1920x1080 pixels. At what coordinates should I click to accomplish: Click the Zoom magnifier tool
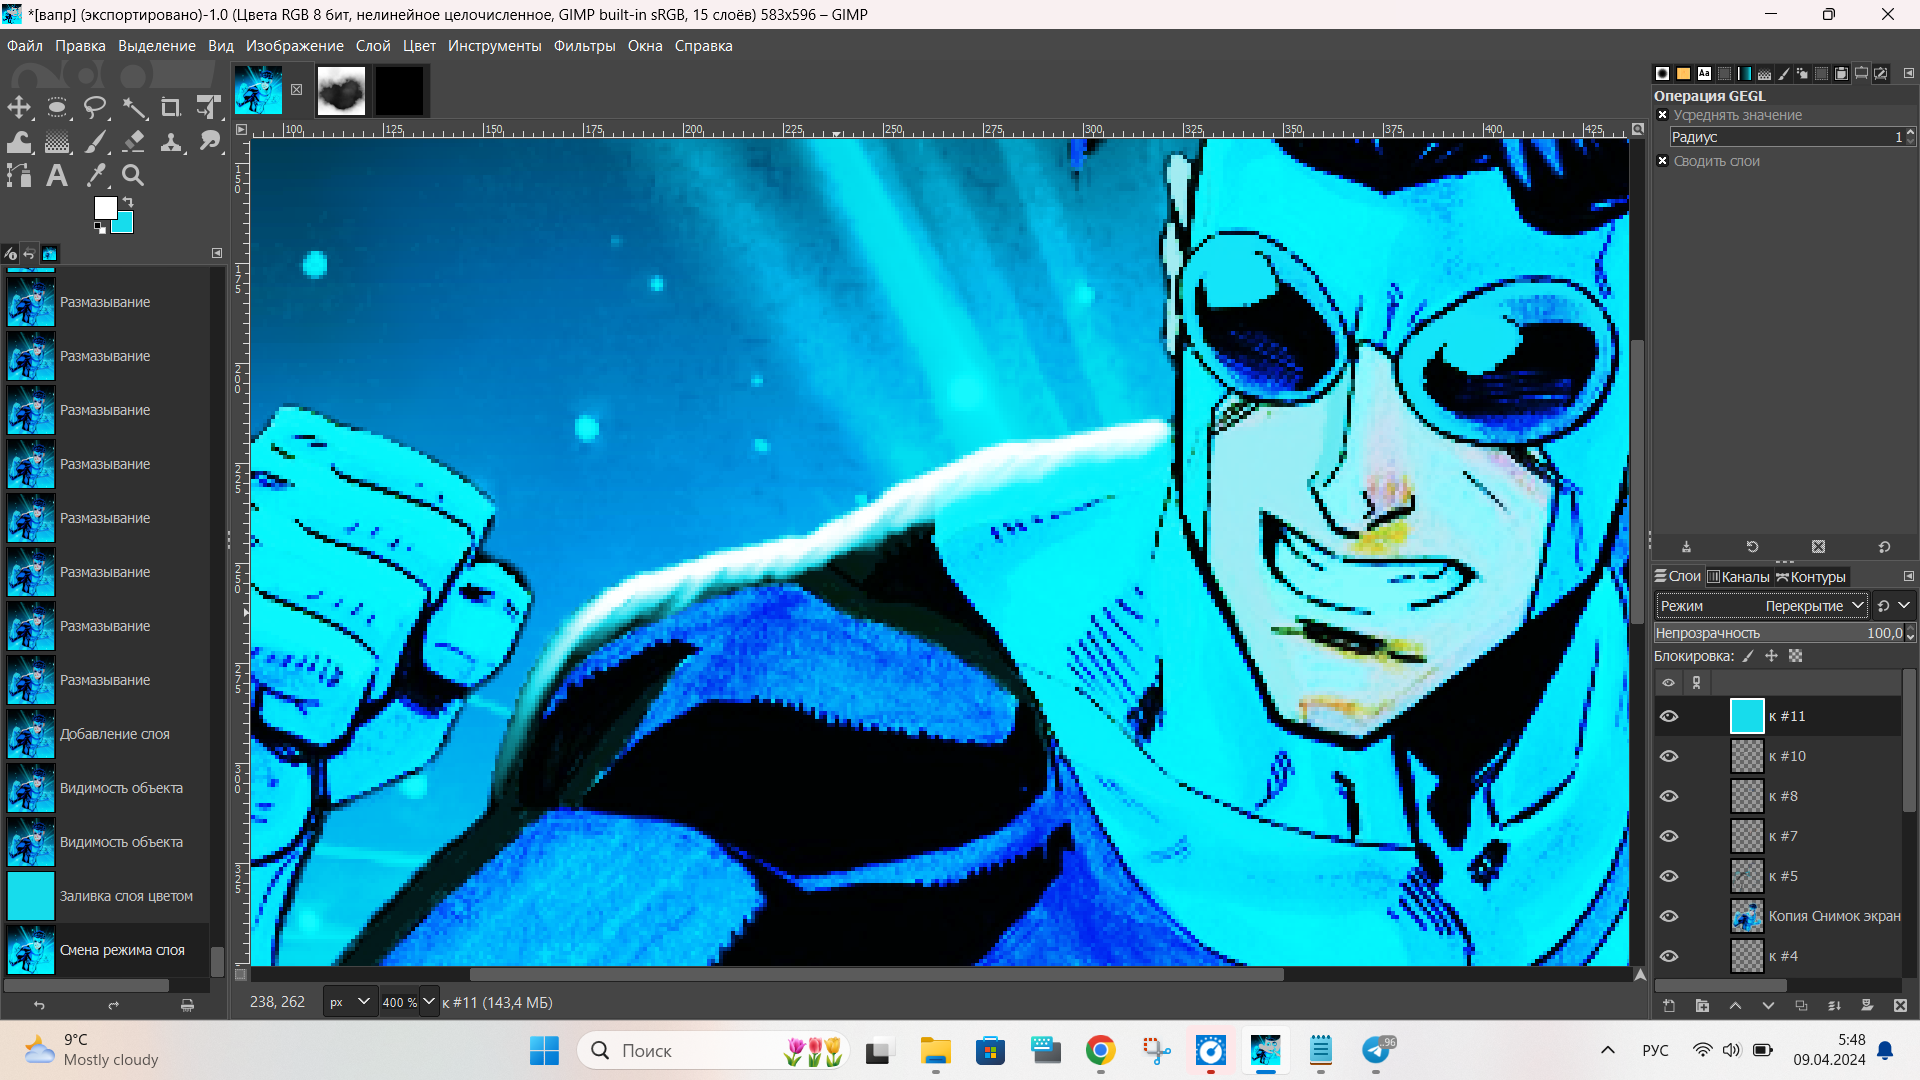click(133, 176)
